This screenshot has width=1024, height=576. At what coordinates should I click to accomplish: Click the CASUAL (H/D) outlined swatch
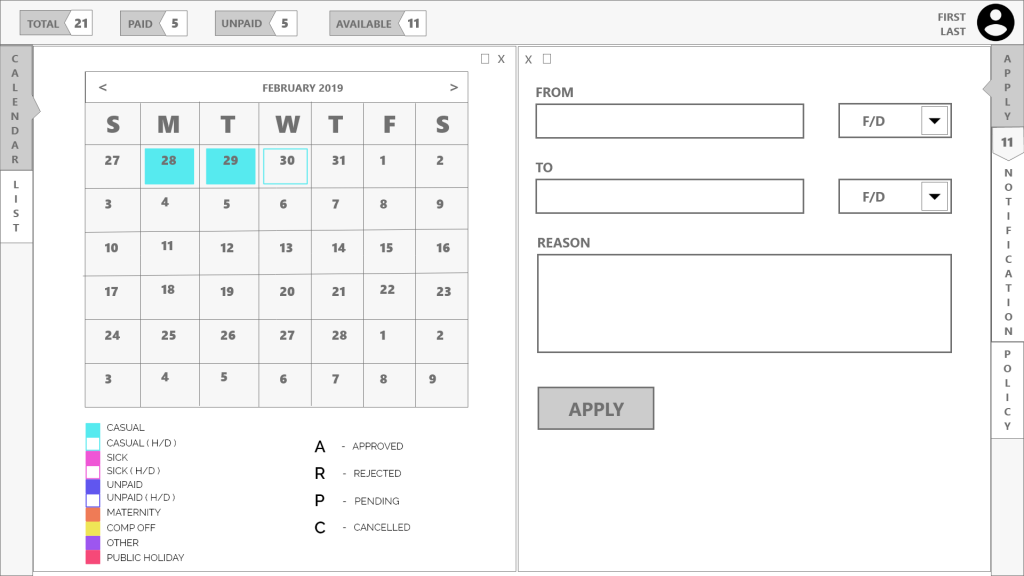click(93, 444)
